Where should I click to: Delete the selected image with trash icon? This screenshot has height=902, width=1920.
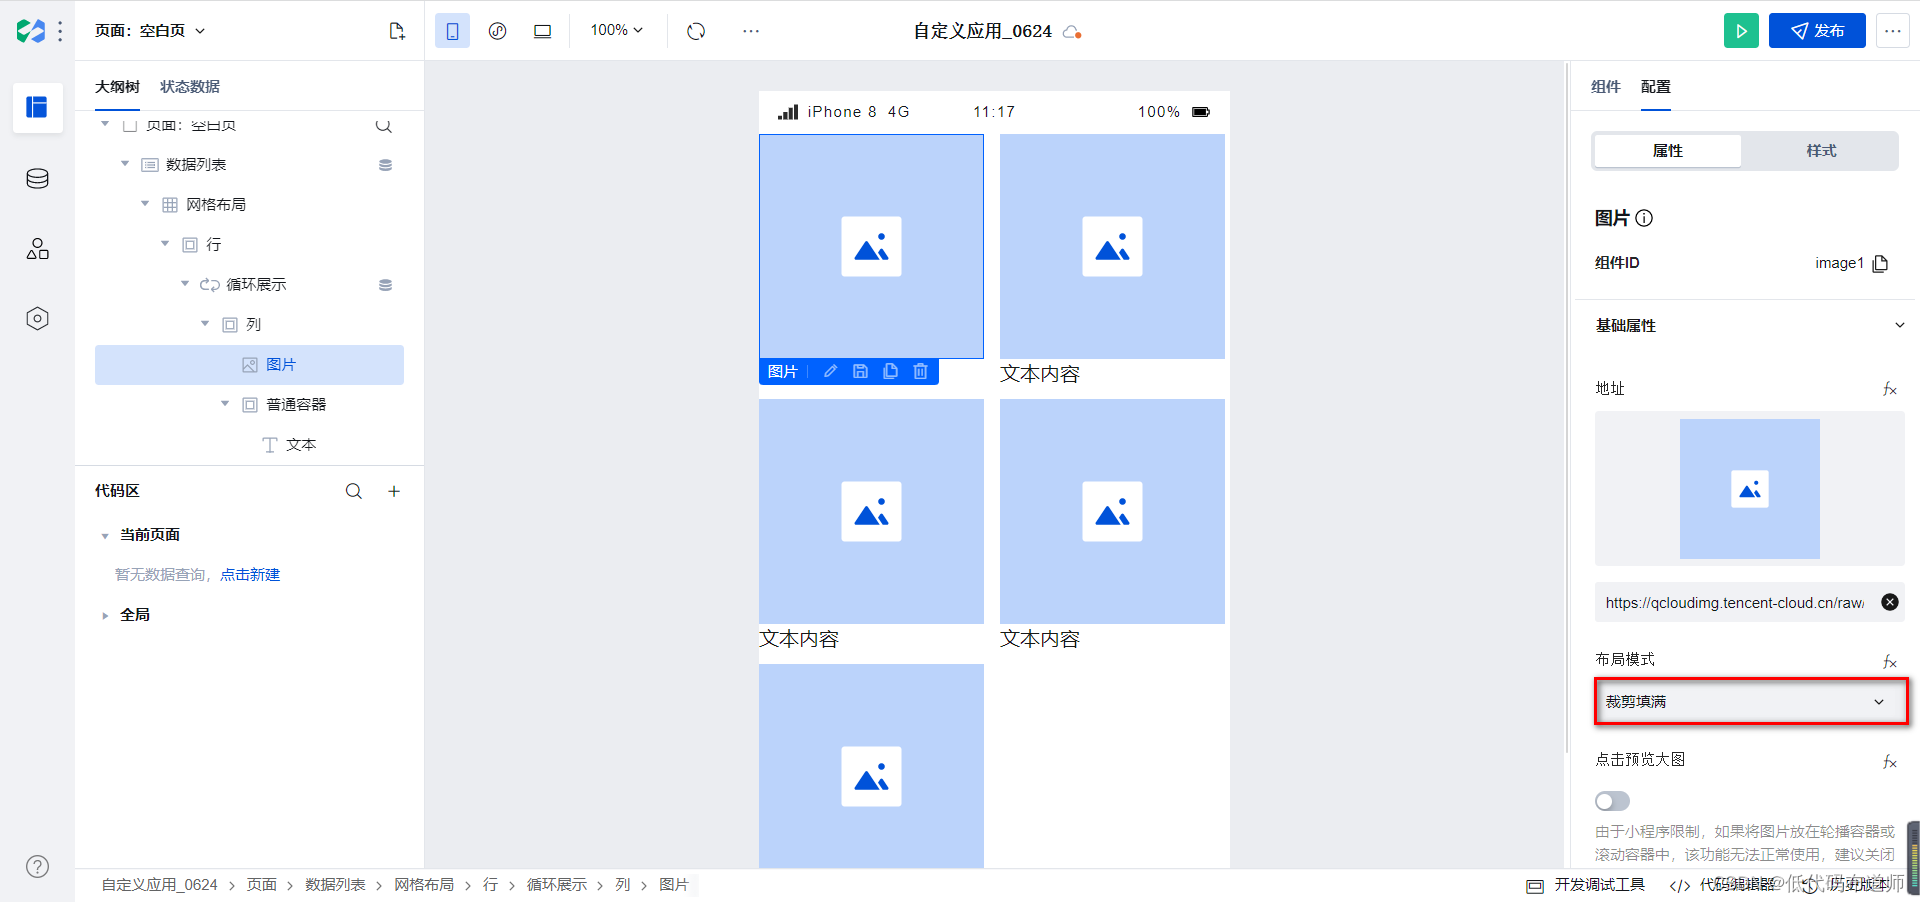click(920, 372)
